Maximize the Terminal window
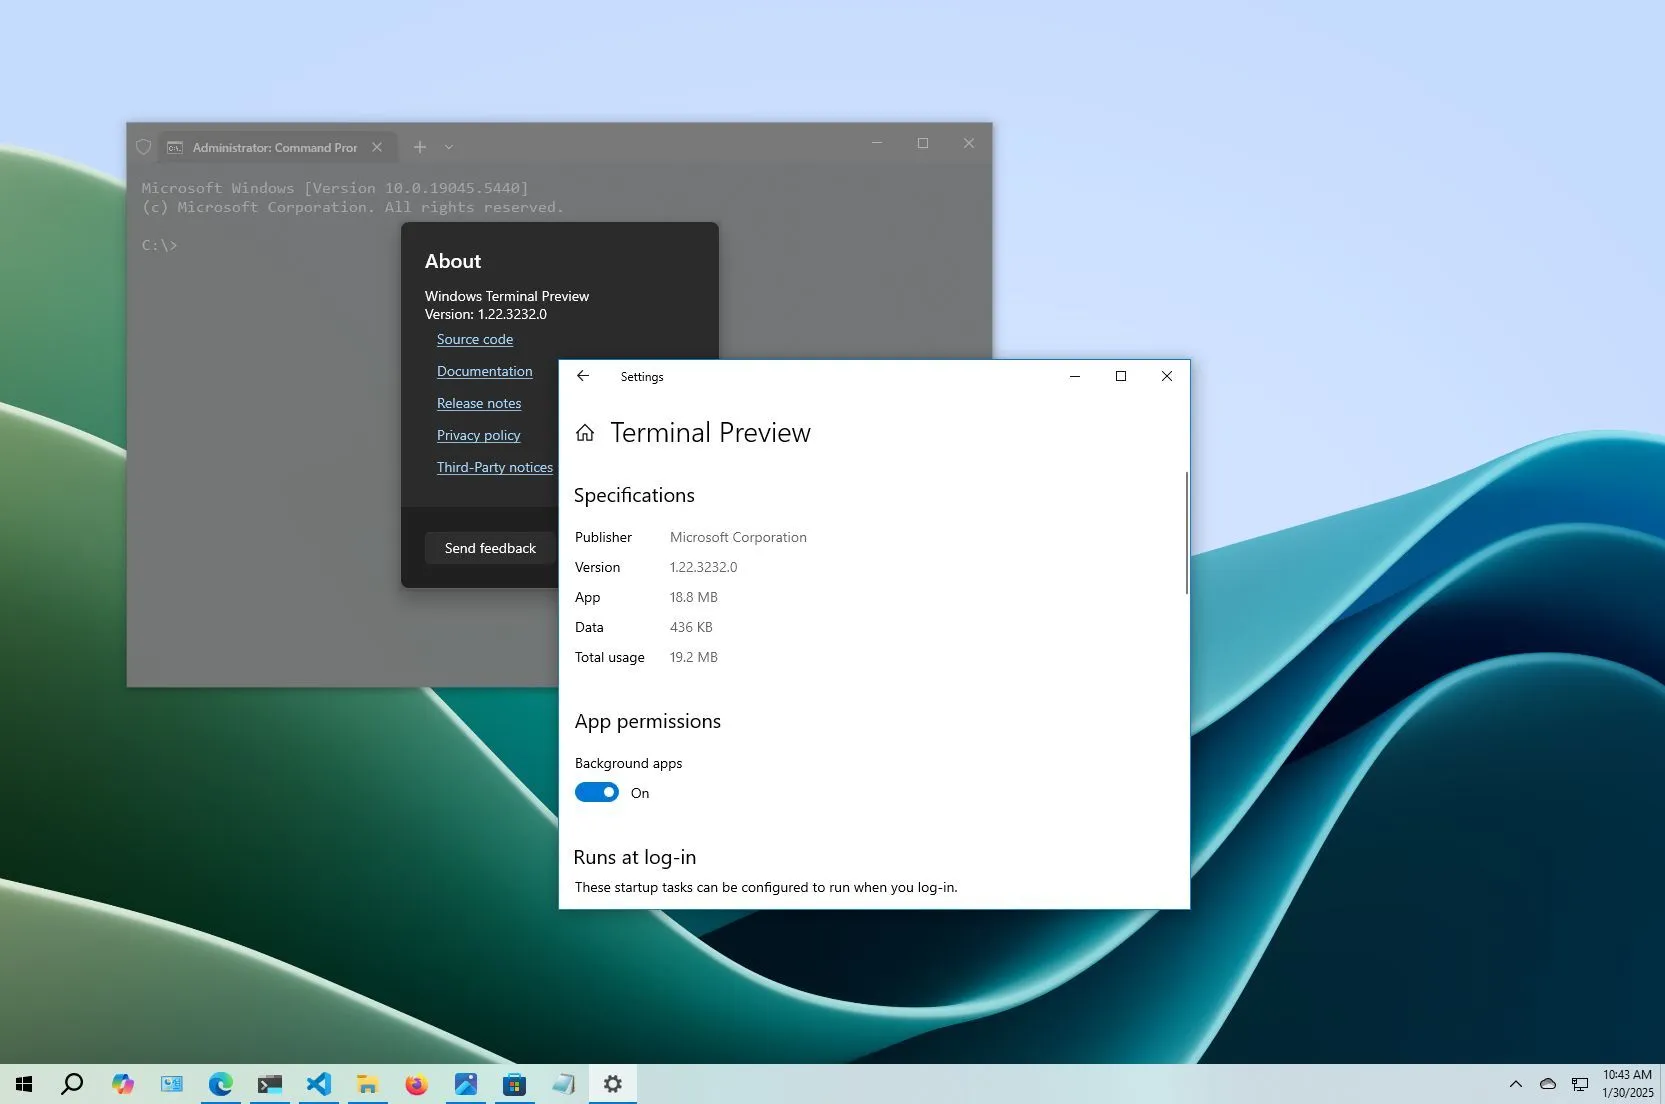 coord(923,143)
